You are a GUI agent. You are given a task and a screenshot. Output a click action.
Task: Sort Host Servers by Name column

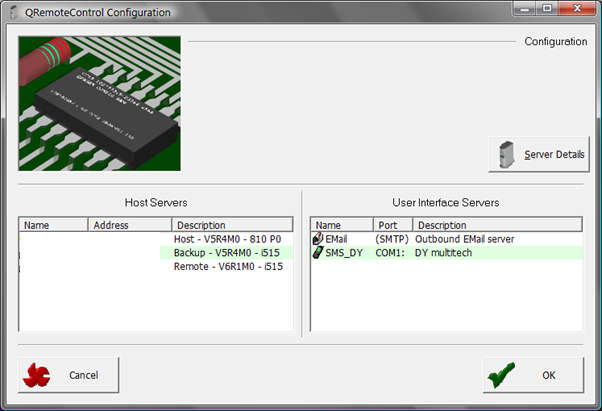54,225
